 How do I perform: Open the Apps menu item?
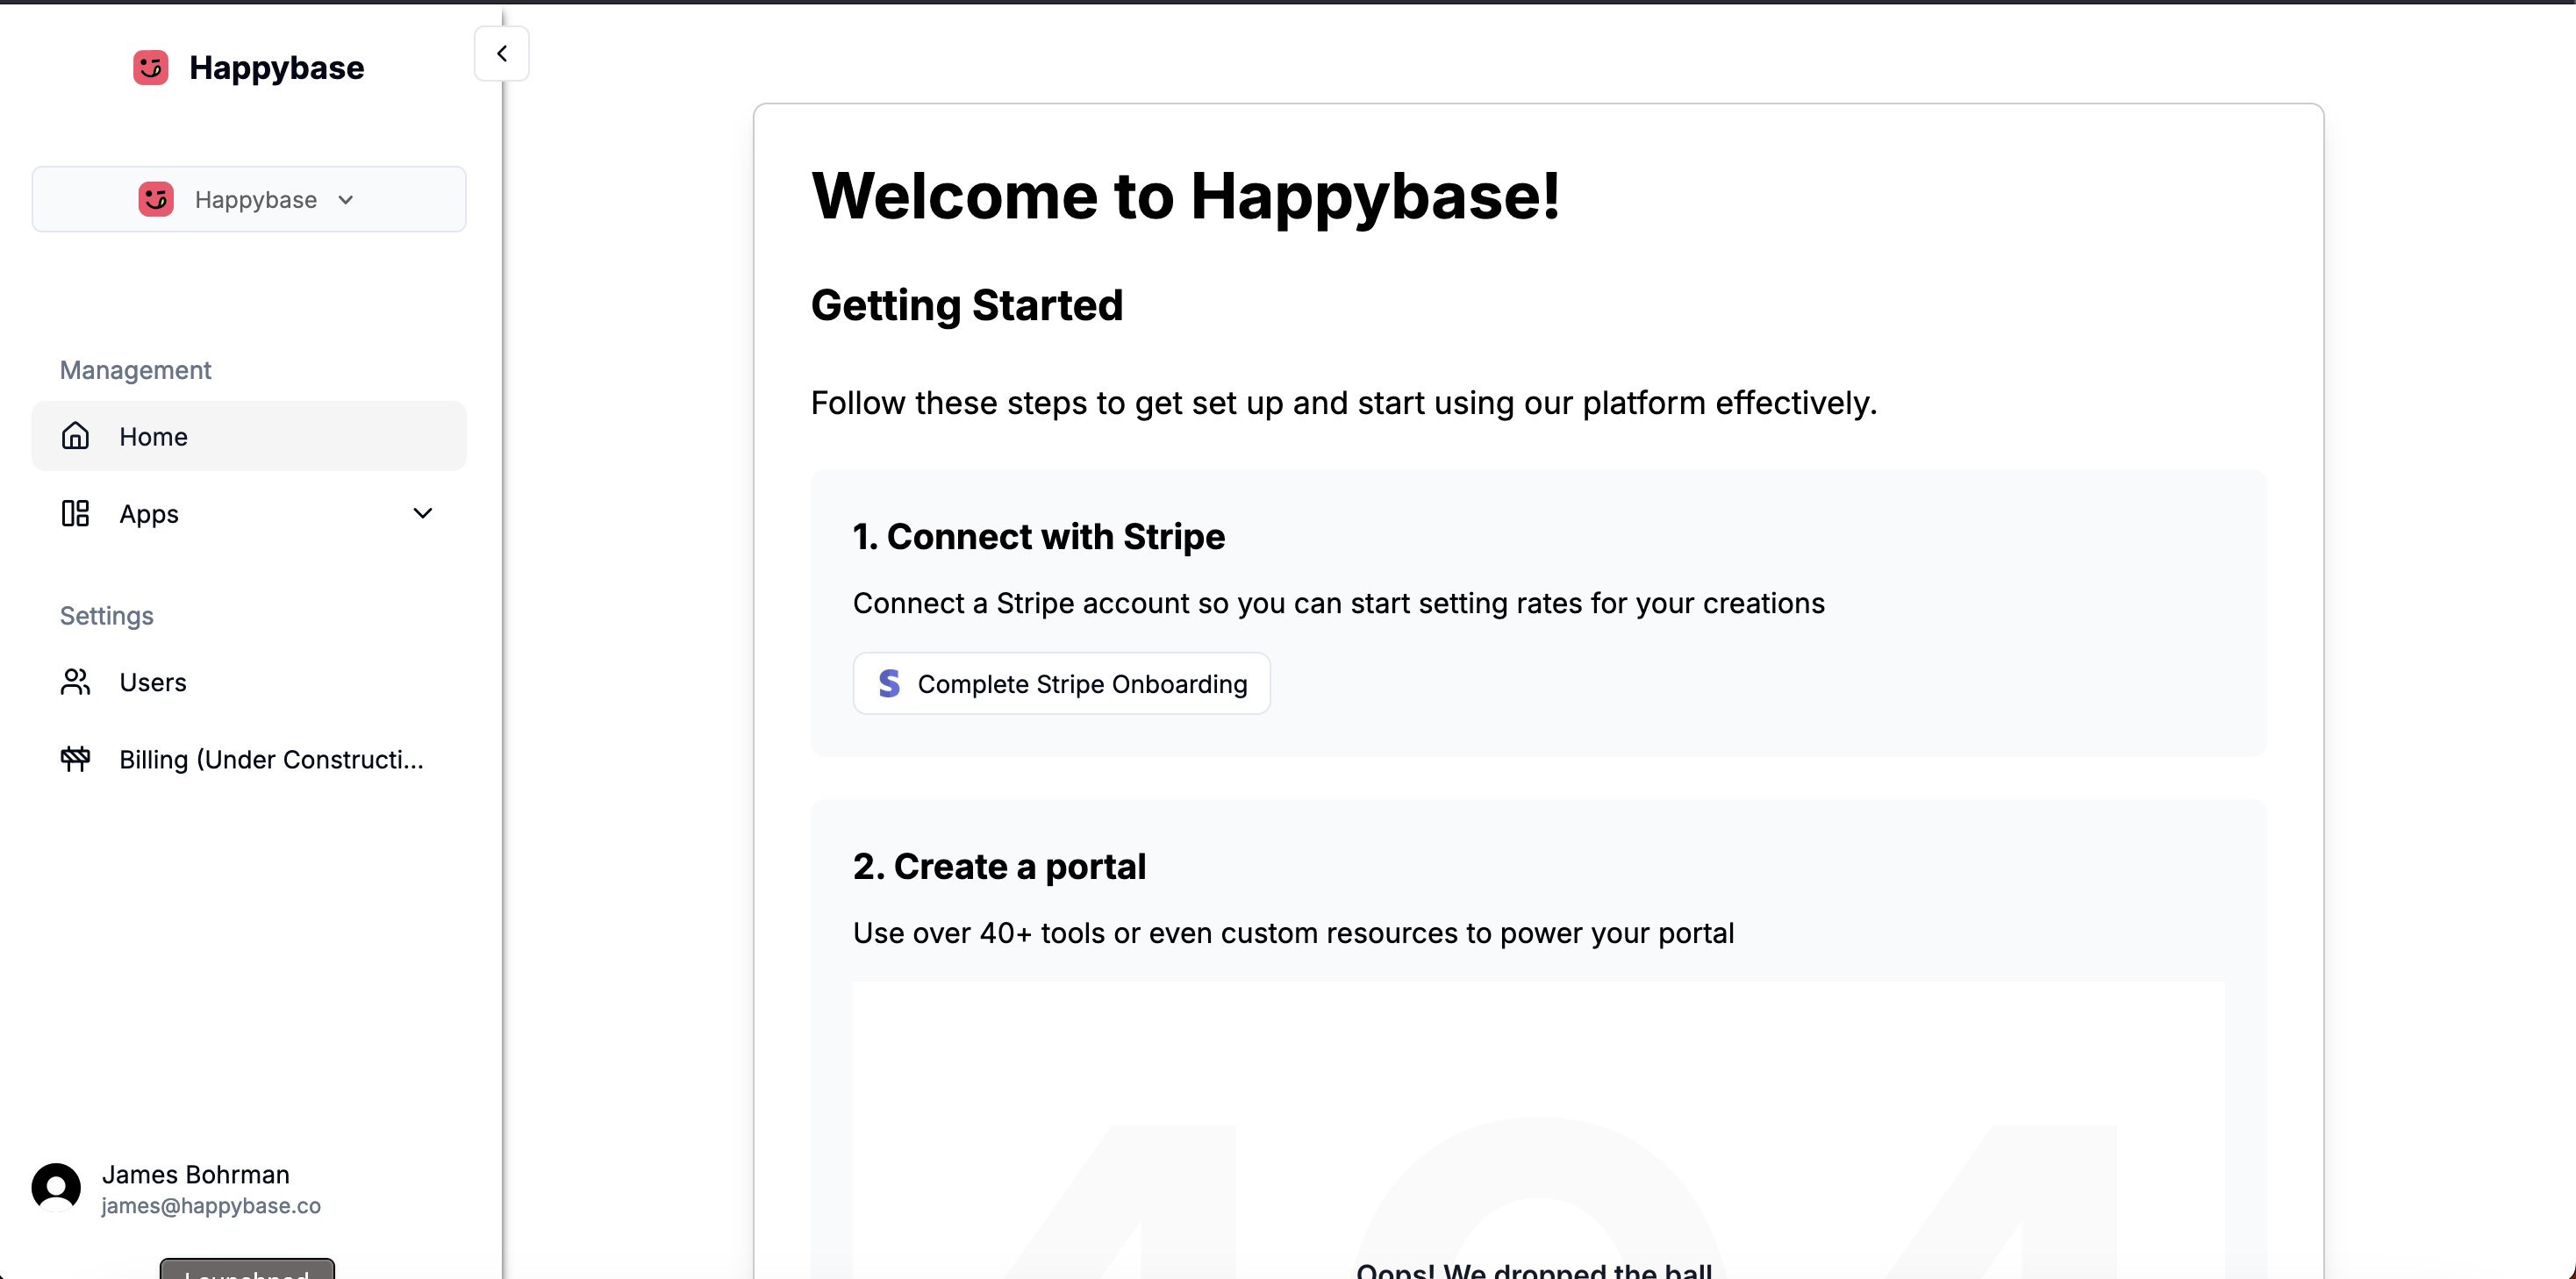pos(249,513)
